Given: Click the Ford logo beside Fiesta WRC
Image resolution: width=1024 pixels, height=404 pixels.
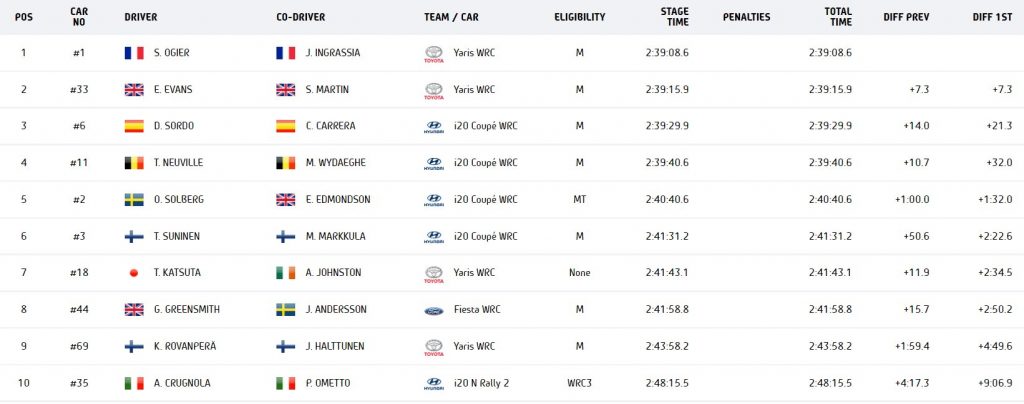Looking at the screenshot, I should click(434, 310).
